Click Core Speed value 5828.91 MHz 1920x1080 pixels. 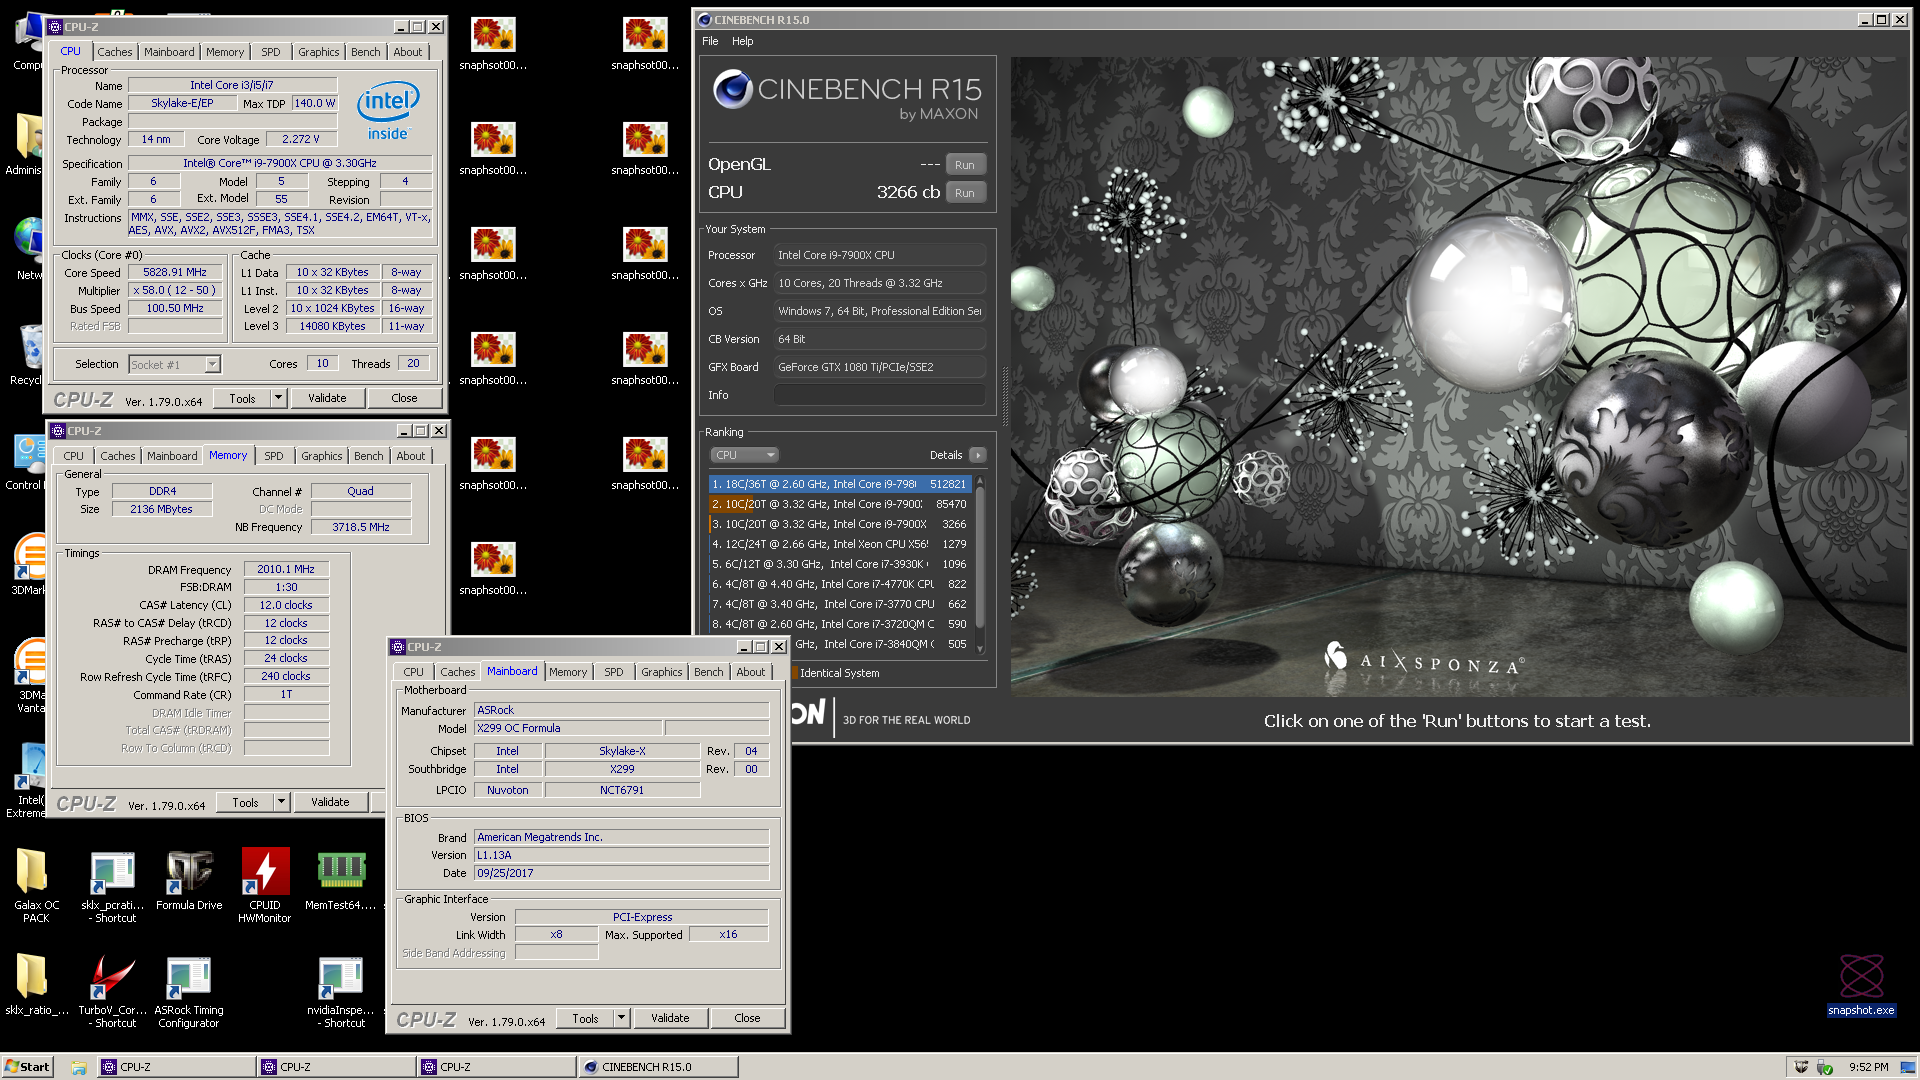(x=175, y=272)
